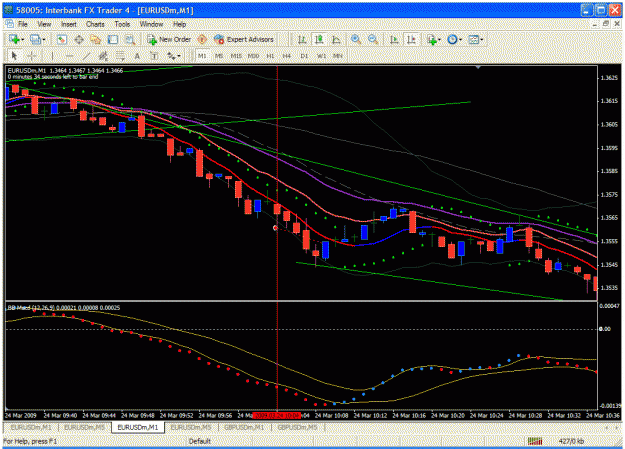Open the Insert menu
This screenshot has width=625, height=449.
point(69,24)
